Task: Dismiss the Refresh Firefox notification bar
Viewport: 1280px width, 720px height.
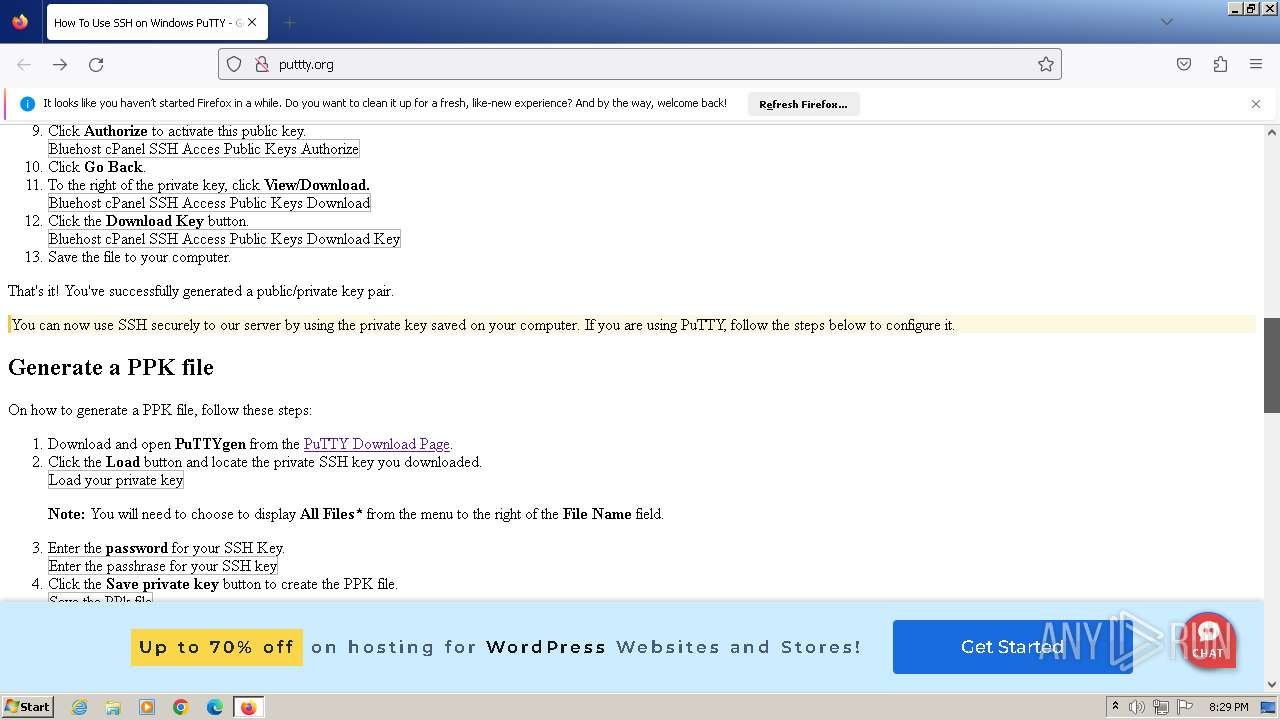Action: coord(1256,104)
